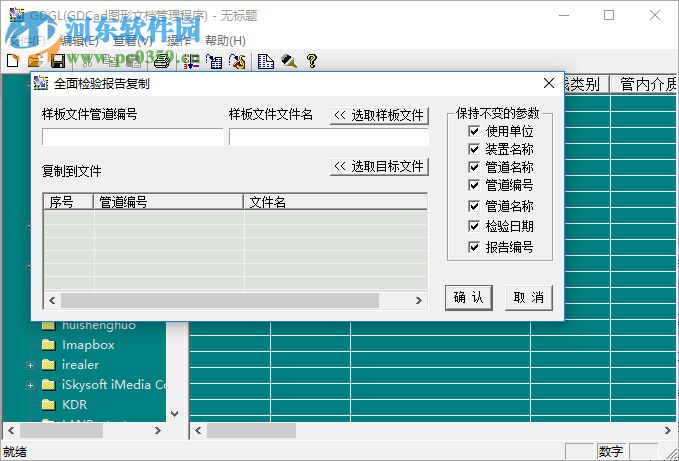
Task: Confirm with the 确认 button
Action: tap(469, 297)
